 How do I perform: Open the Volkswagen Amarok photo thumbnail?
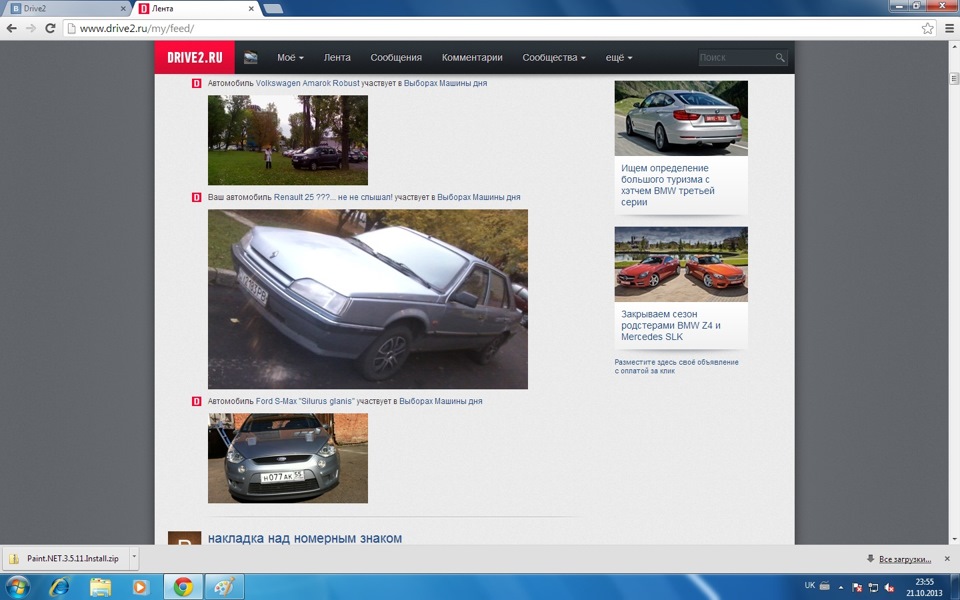pos(288,140)
